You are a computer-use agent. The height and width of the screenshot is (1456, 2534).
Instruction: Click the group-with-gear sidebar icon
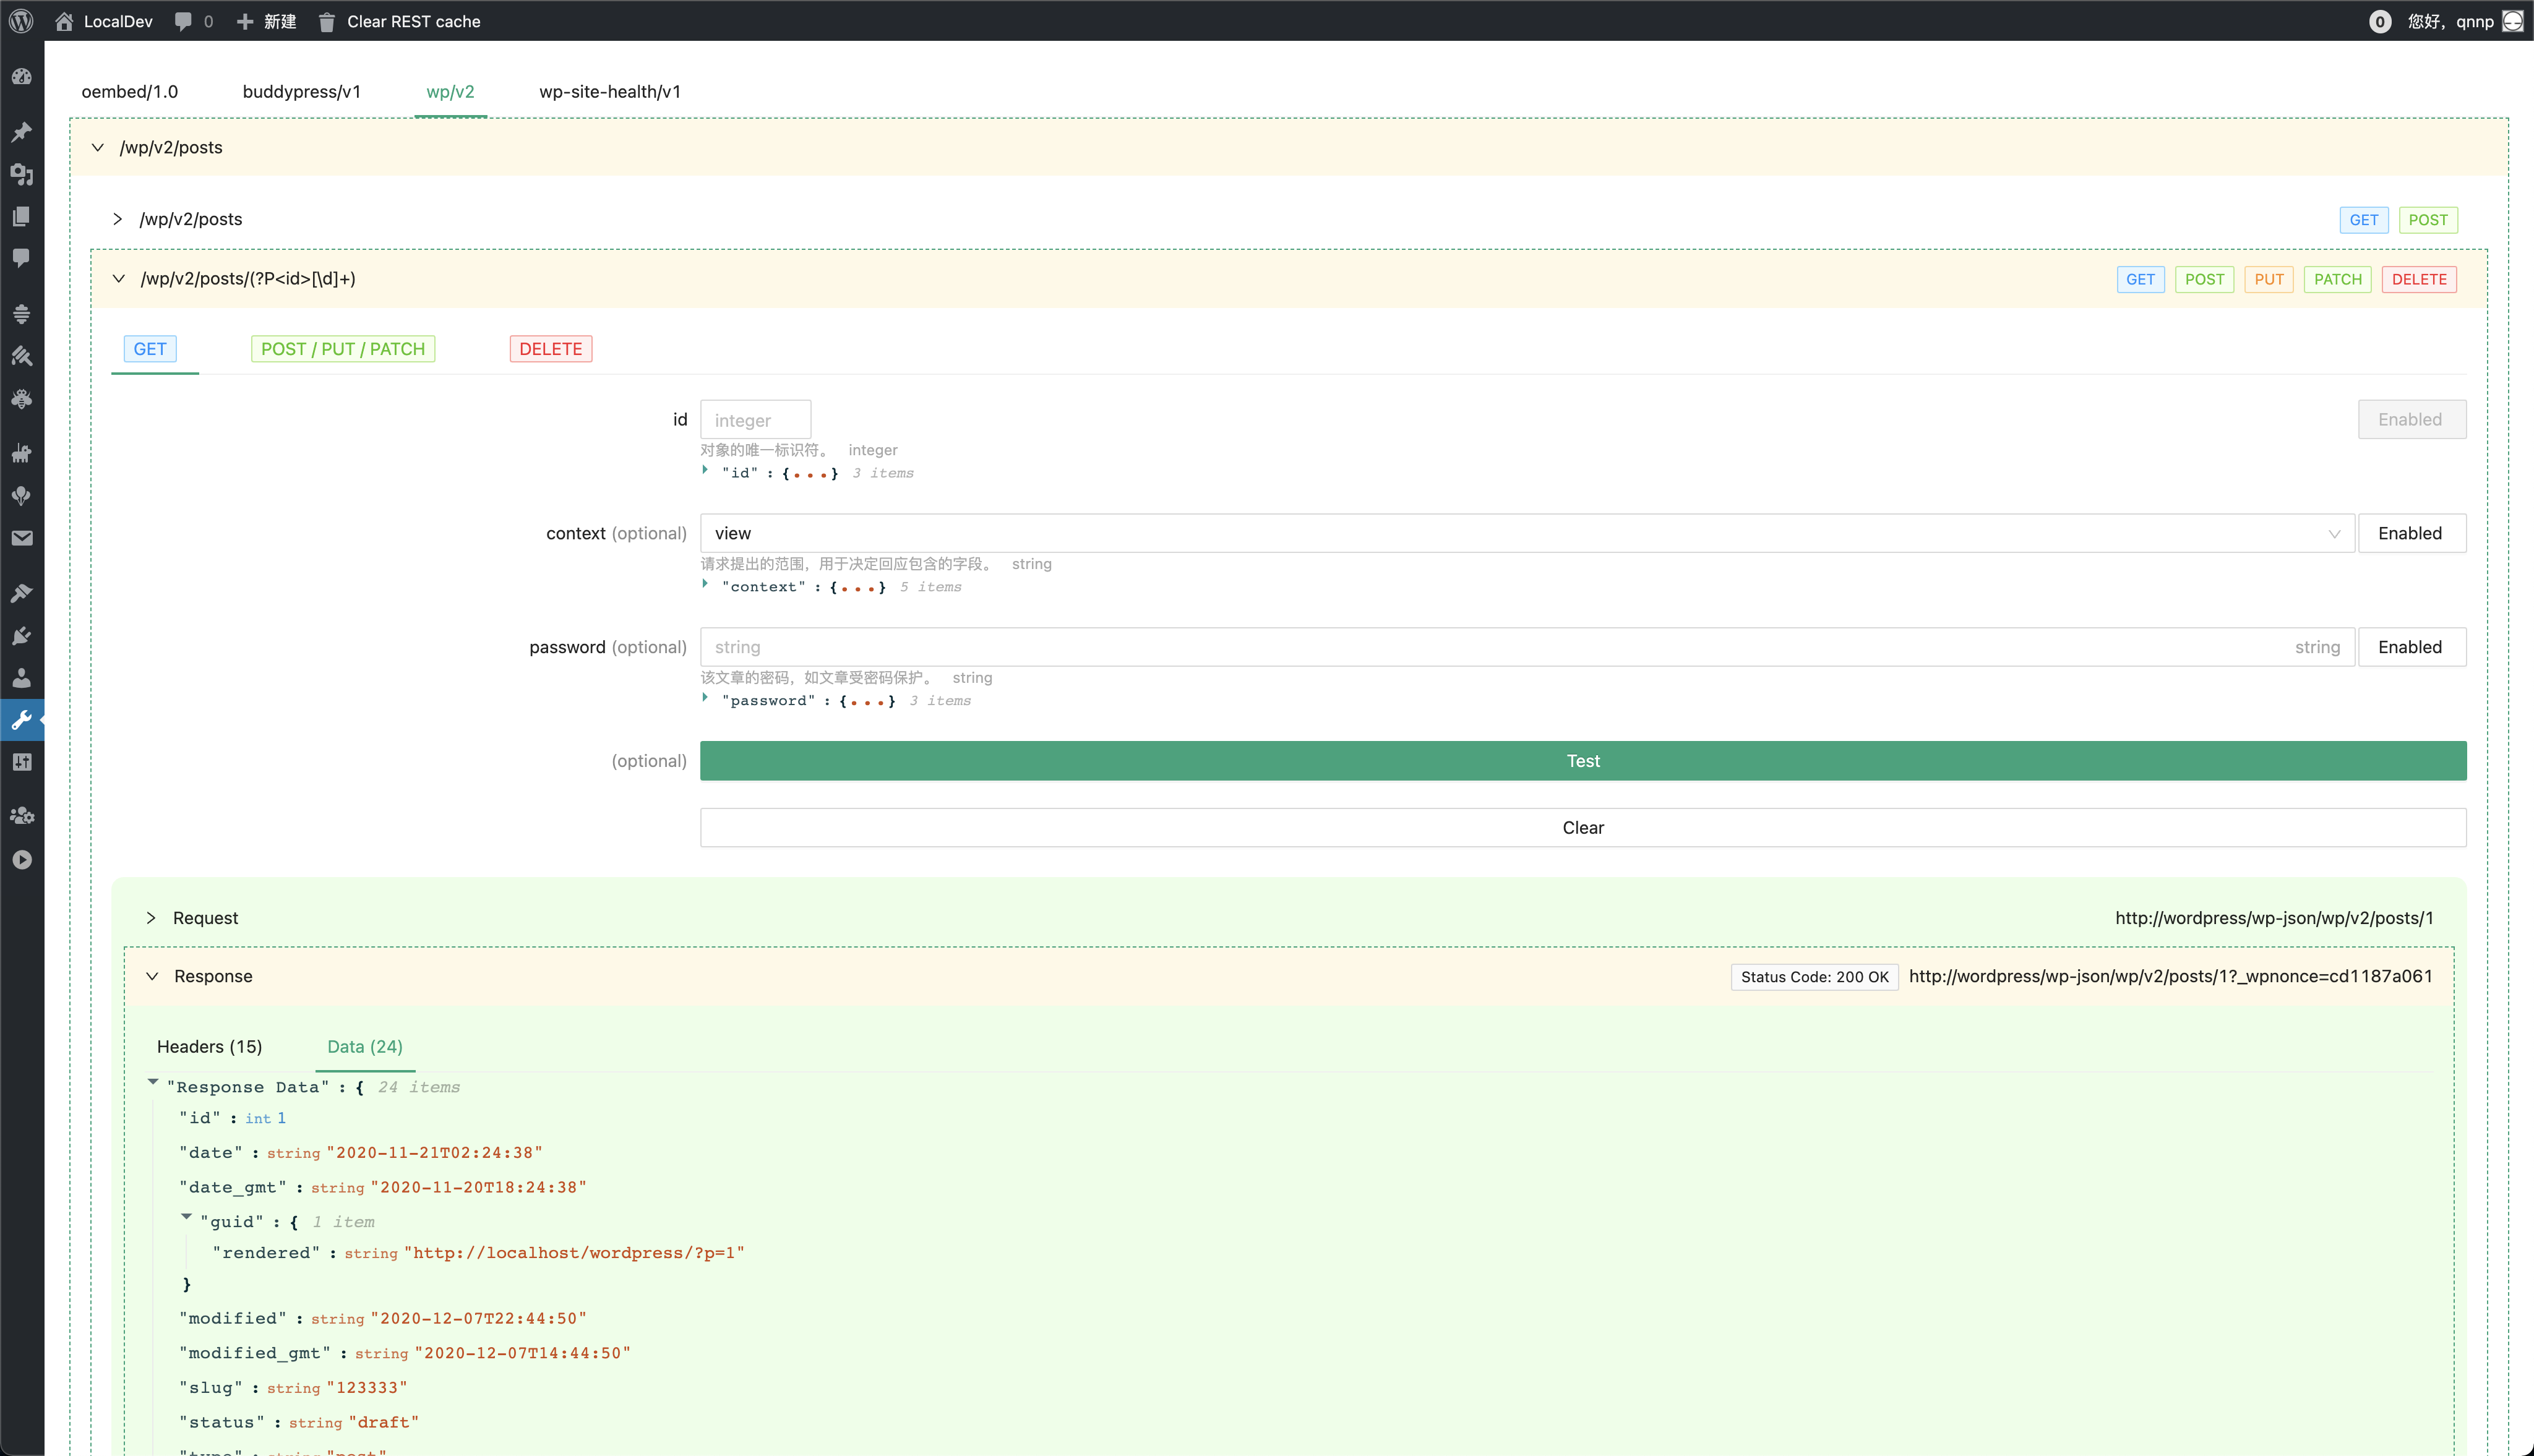click(21, 816)
